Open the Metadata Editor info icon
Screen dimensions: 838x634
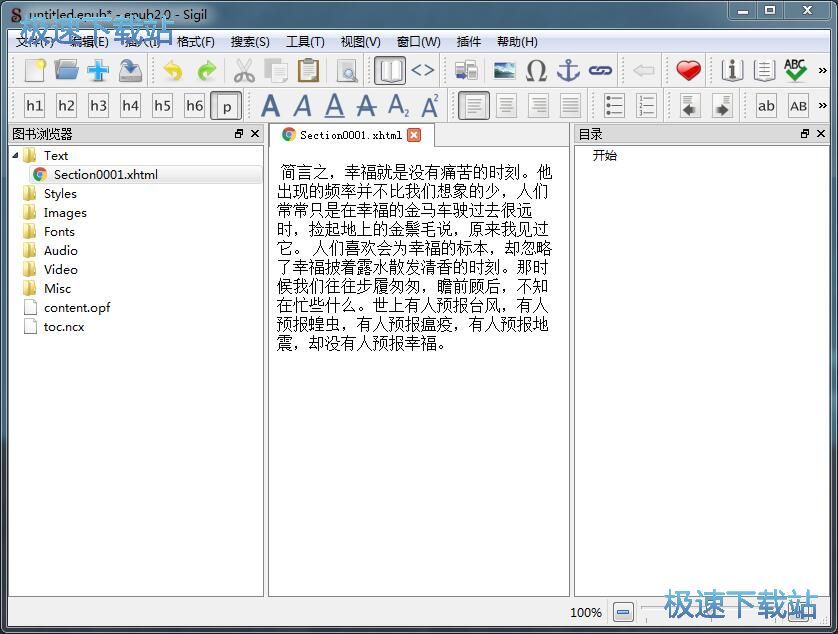(x=732, y=70)
